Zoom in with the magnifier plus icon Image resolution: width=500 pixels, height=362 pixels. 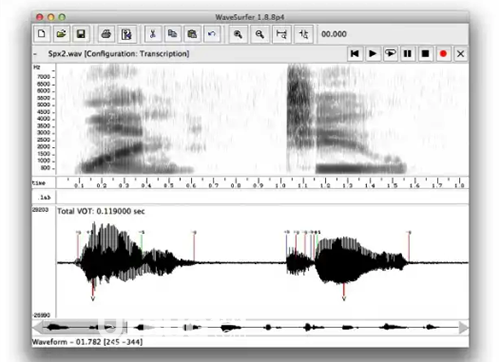(x=238, y=34)
